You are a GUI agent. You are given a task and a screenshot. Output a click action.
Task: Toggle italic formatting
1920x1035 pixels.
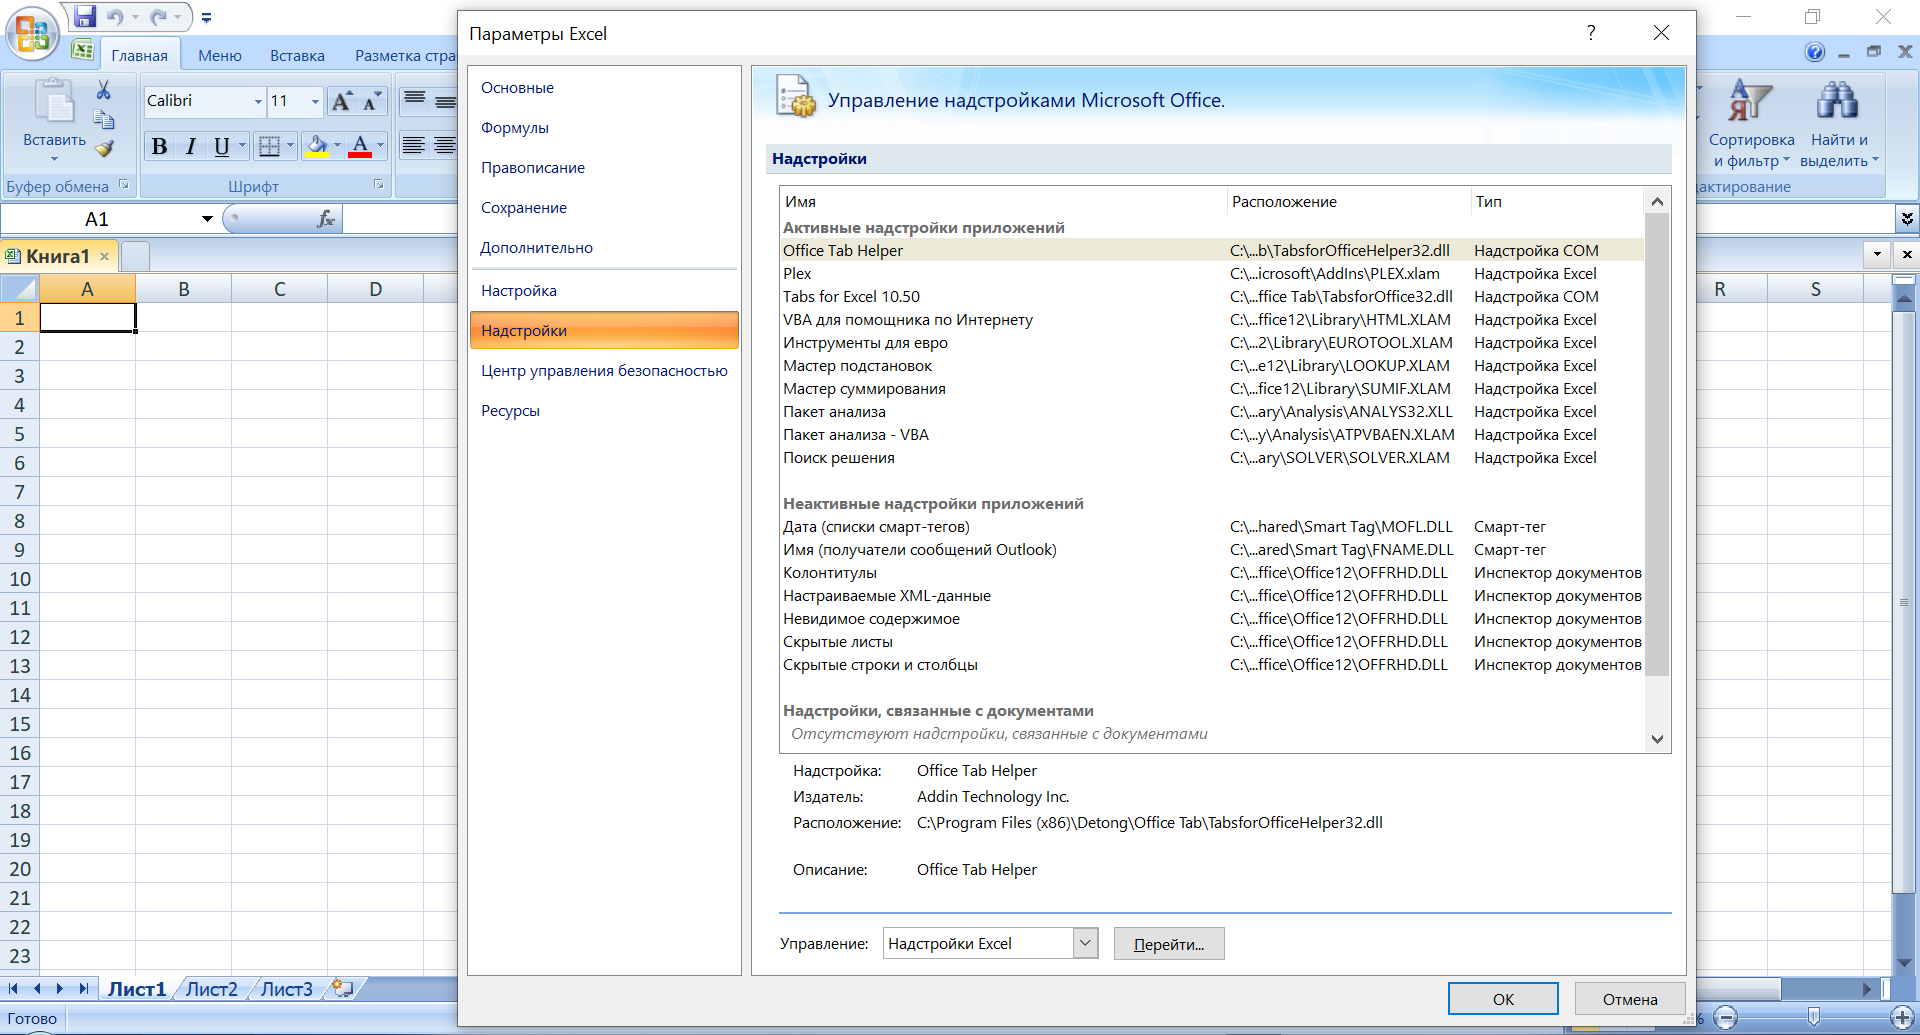pos(190,147)
